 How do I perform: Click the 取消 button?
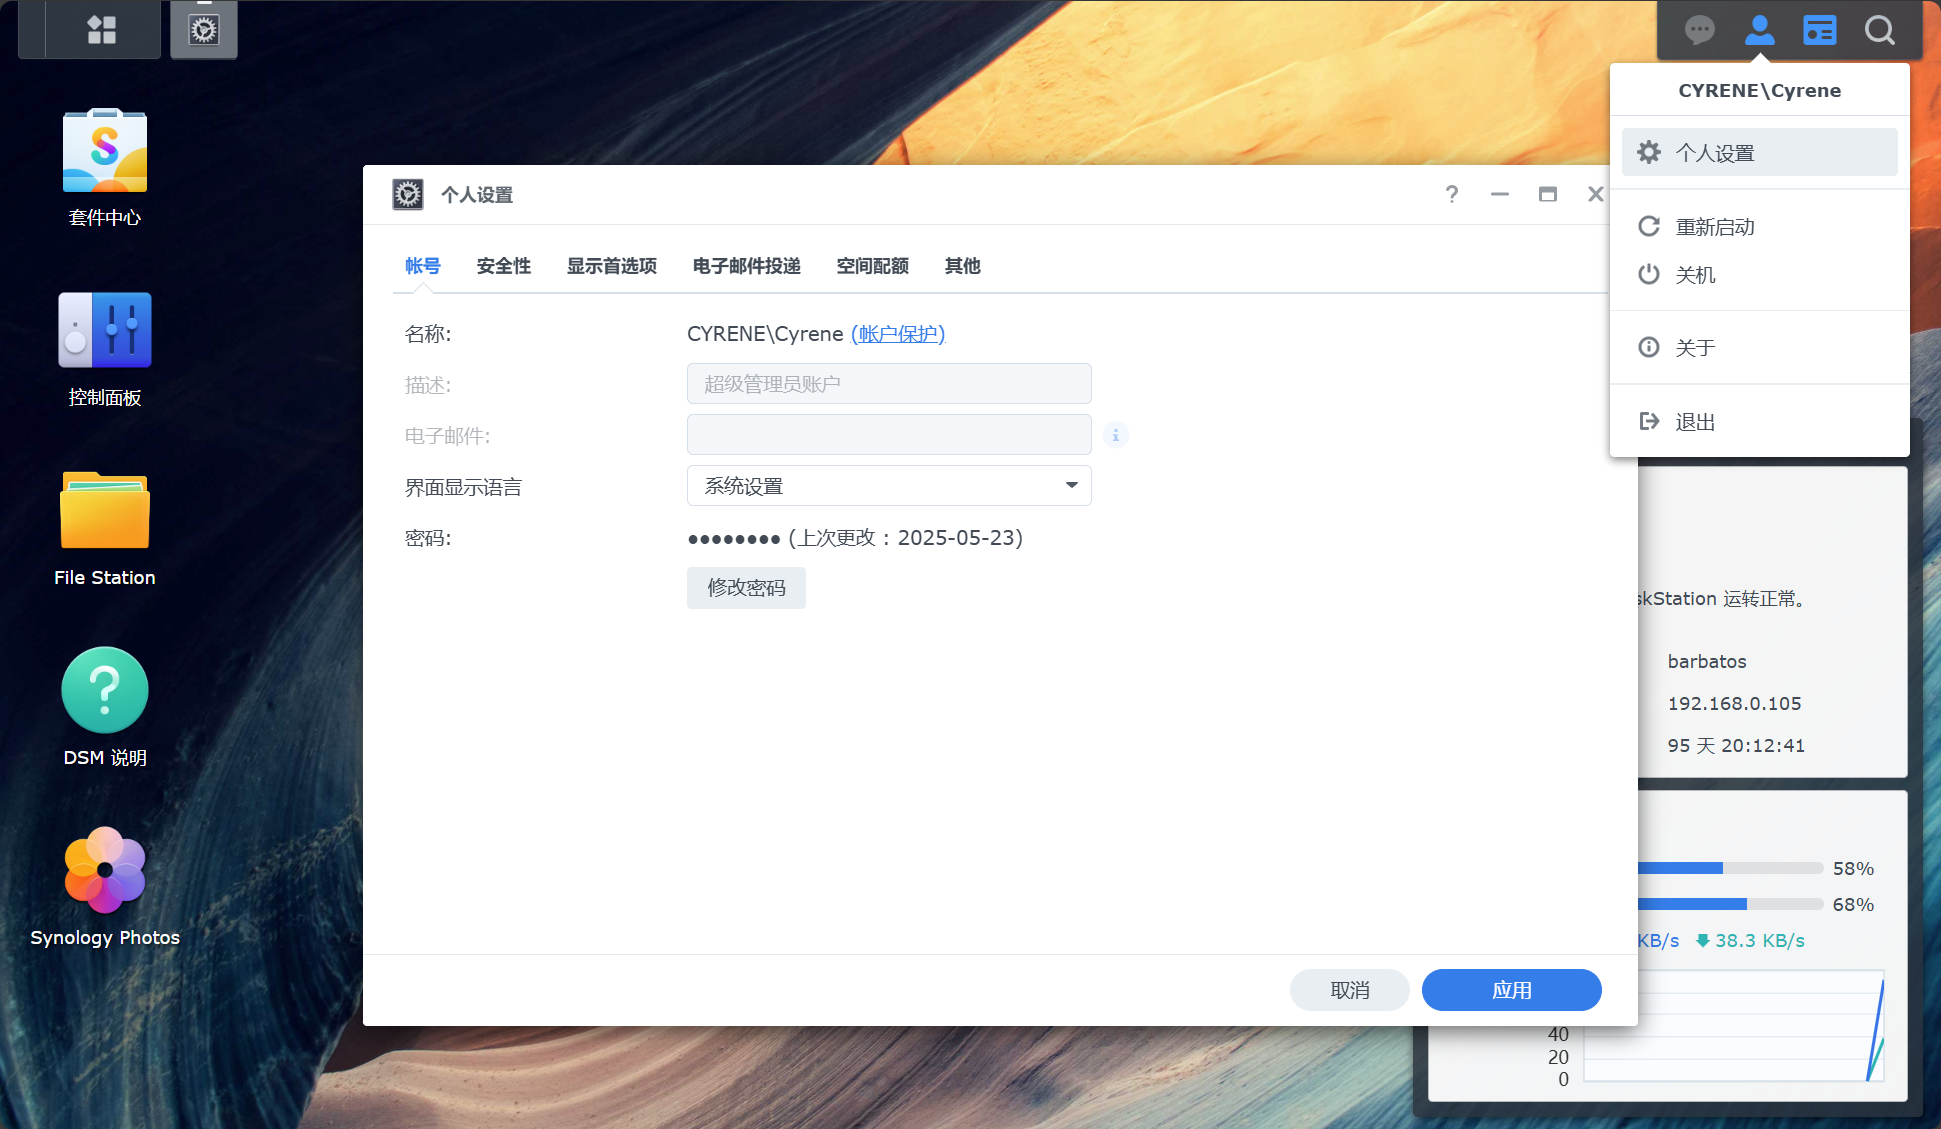pos(1350,990)
